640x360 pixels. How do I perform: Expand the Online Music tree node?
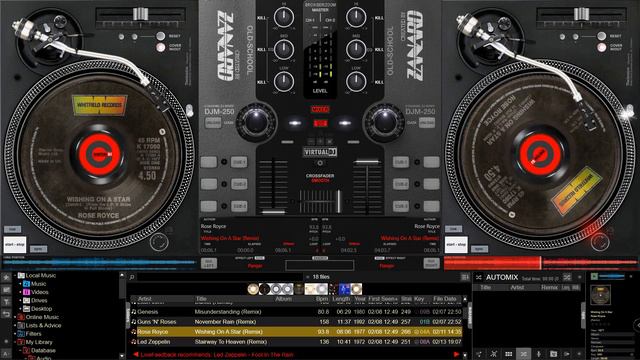click(x=15, y=317)
